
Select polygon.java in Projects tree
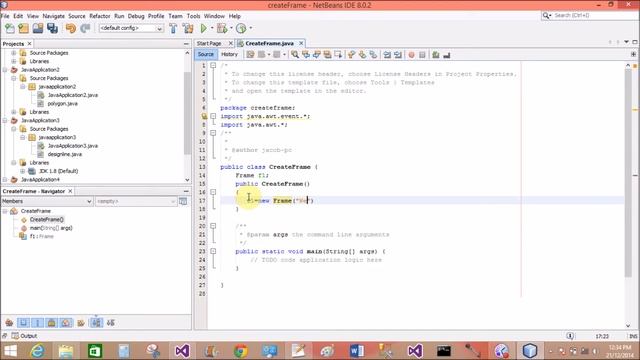[x=62, y=104]
